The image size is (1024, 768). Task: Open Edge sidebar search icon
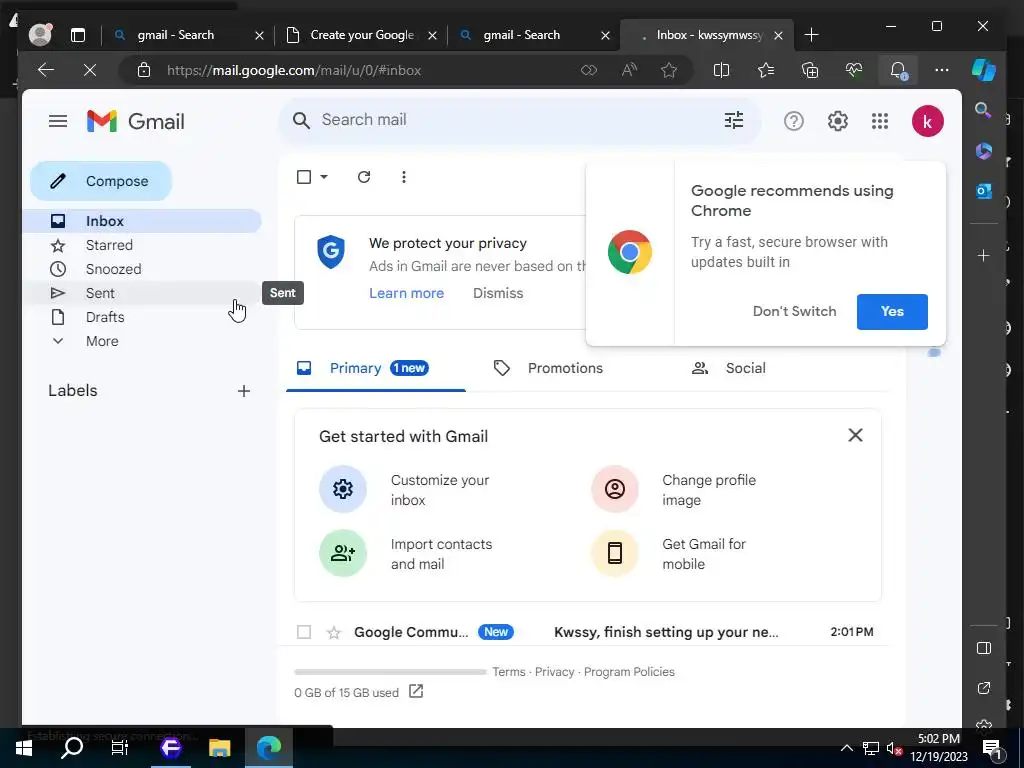[x=984, y=110]
